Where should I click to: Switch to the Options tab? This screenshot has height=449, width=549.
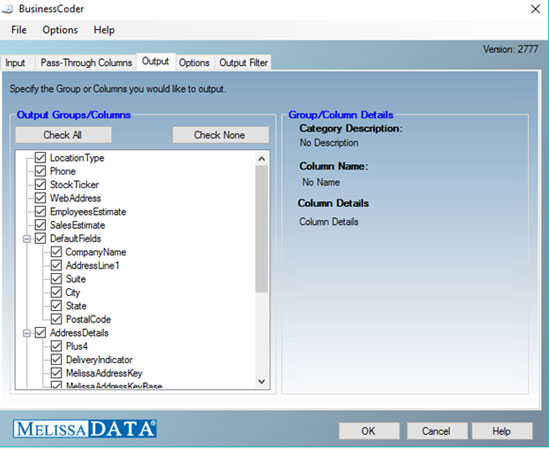[194, 63]
